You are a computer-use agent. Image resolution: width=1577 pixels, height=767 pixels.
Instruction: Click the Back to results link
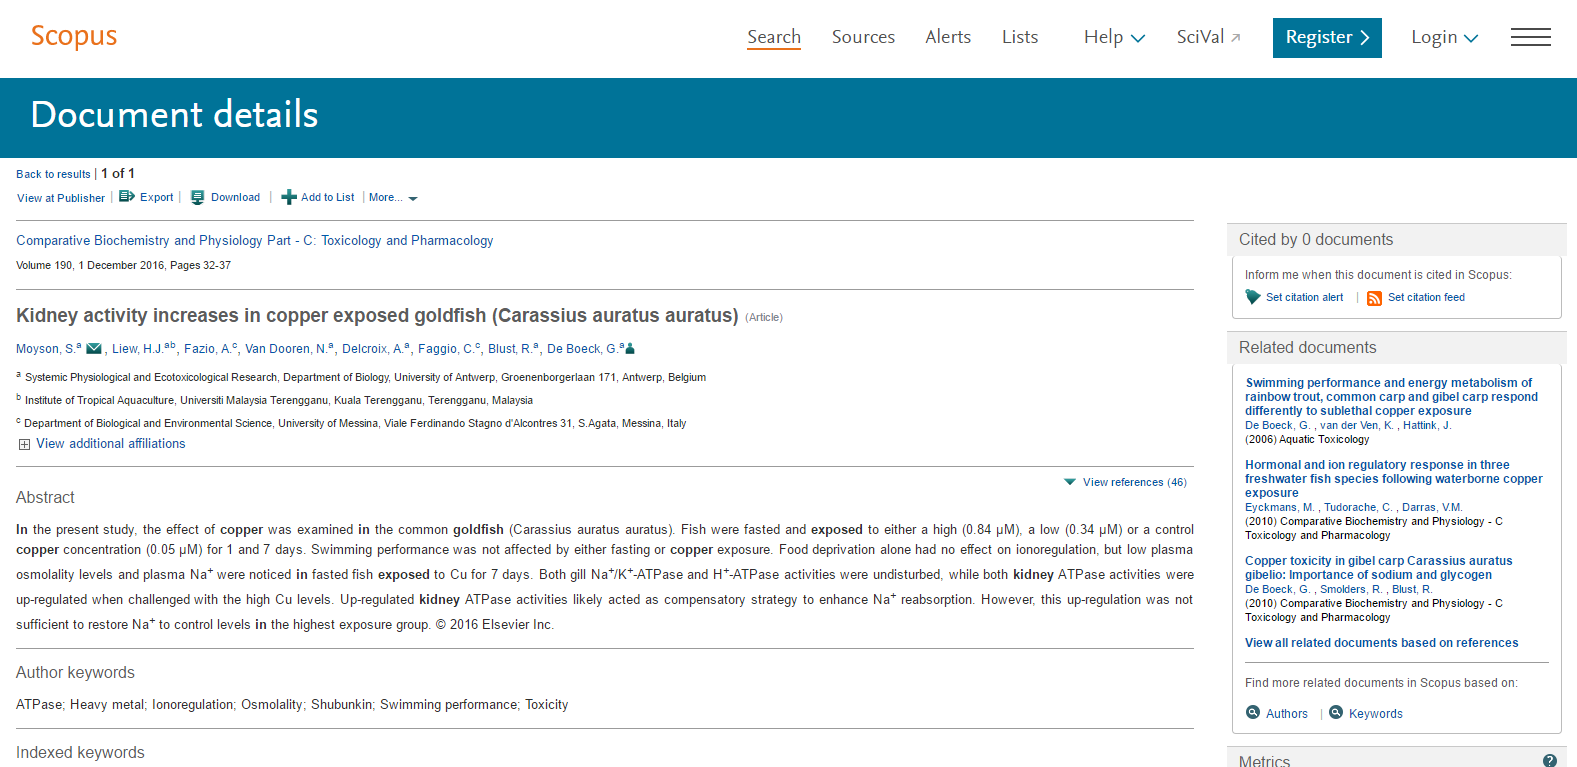[53, 174]
